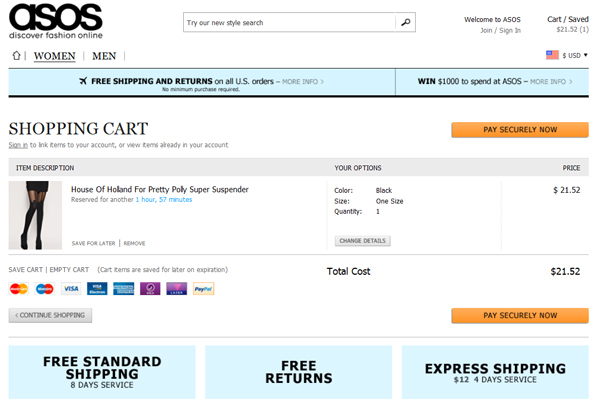Click Continue Shopping button
Image resolution: width=600 pixels, height=407 pixels.
pyautogui.click(x=51, y=315)
